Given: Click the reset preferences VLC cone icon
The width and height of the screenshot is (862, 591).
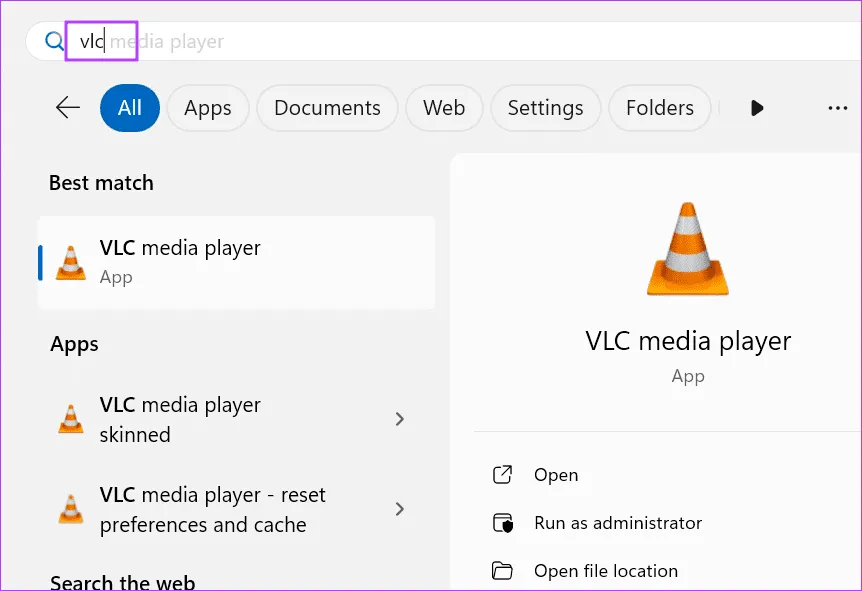Looking at the screenshot, I should [x=71, y=509].
